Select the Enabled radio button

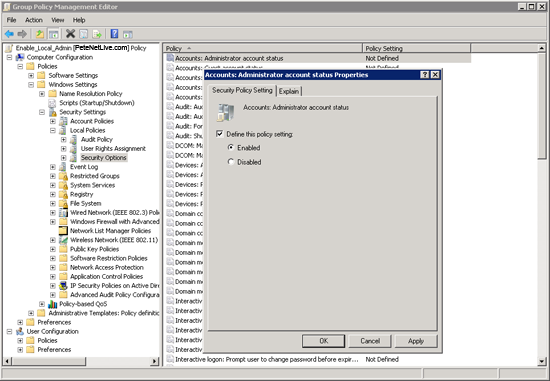click(x=230, y=147)
